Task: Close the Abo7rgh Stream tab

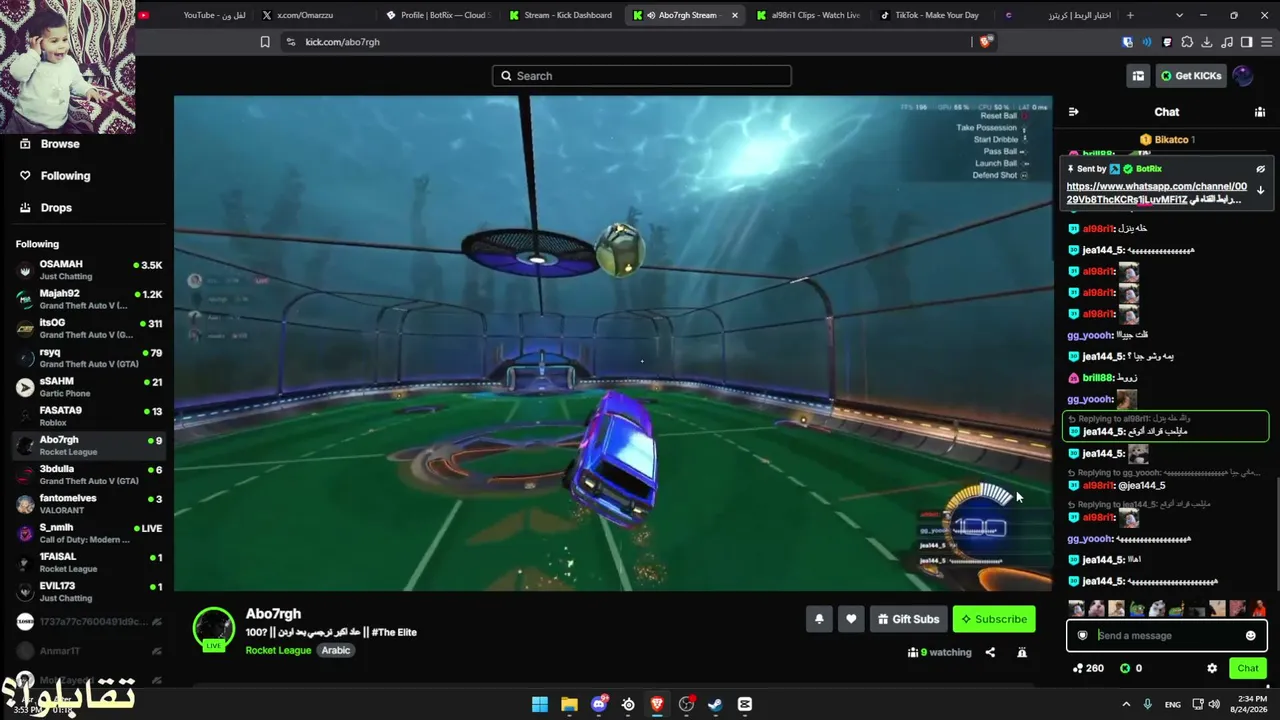Action: click(735, 15)
